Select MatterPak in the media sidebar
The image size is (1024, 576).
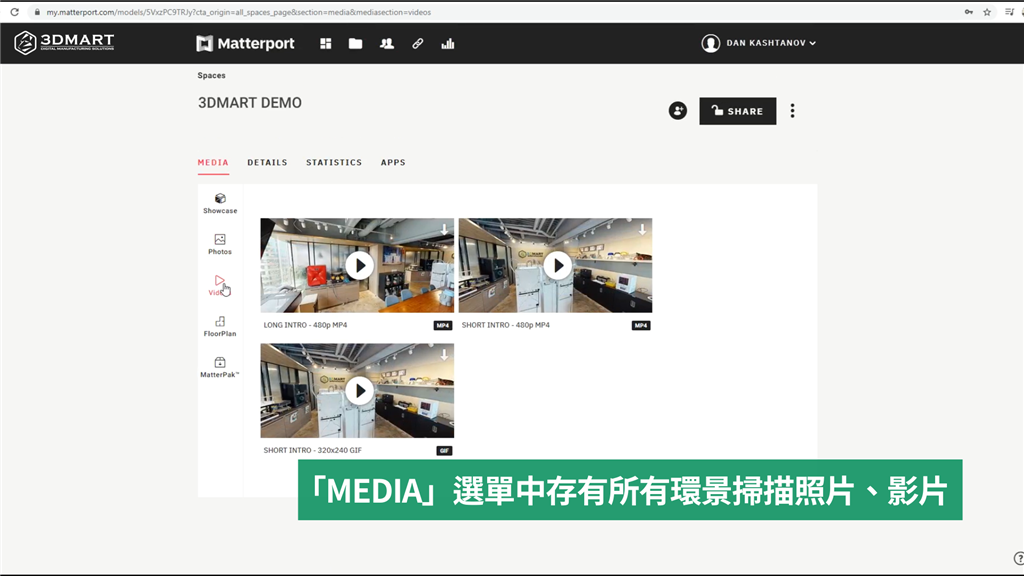[x=220, y=368]
